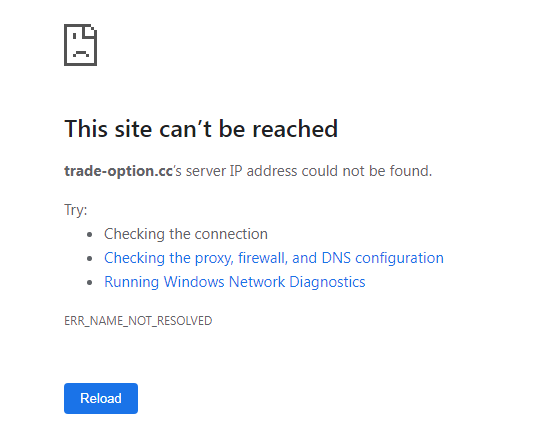Click the word 'server' in the error sentence
Screen dimensions: 554x436
coord(206,171)
